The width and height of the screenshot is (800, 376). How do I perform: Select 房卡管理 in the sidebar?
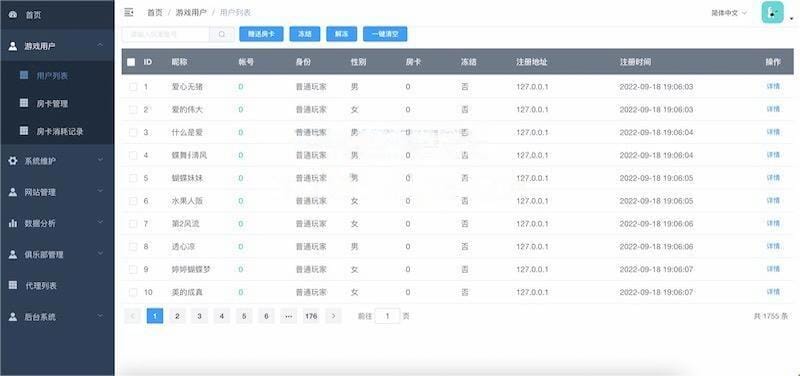click(57, 104)
